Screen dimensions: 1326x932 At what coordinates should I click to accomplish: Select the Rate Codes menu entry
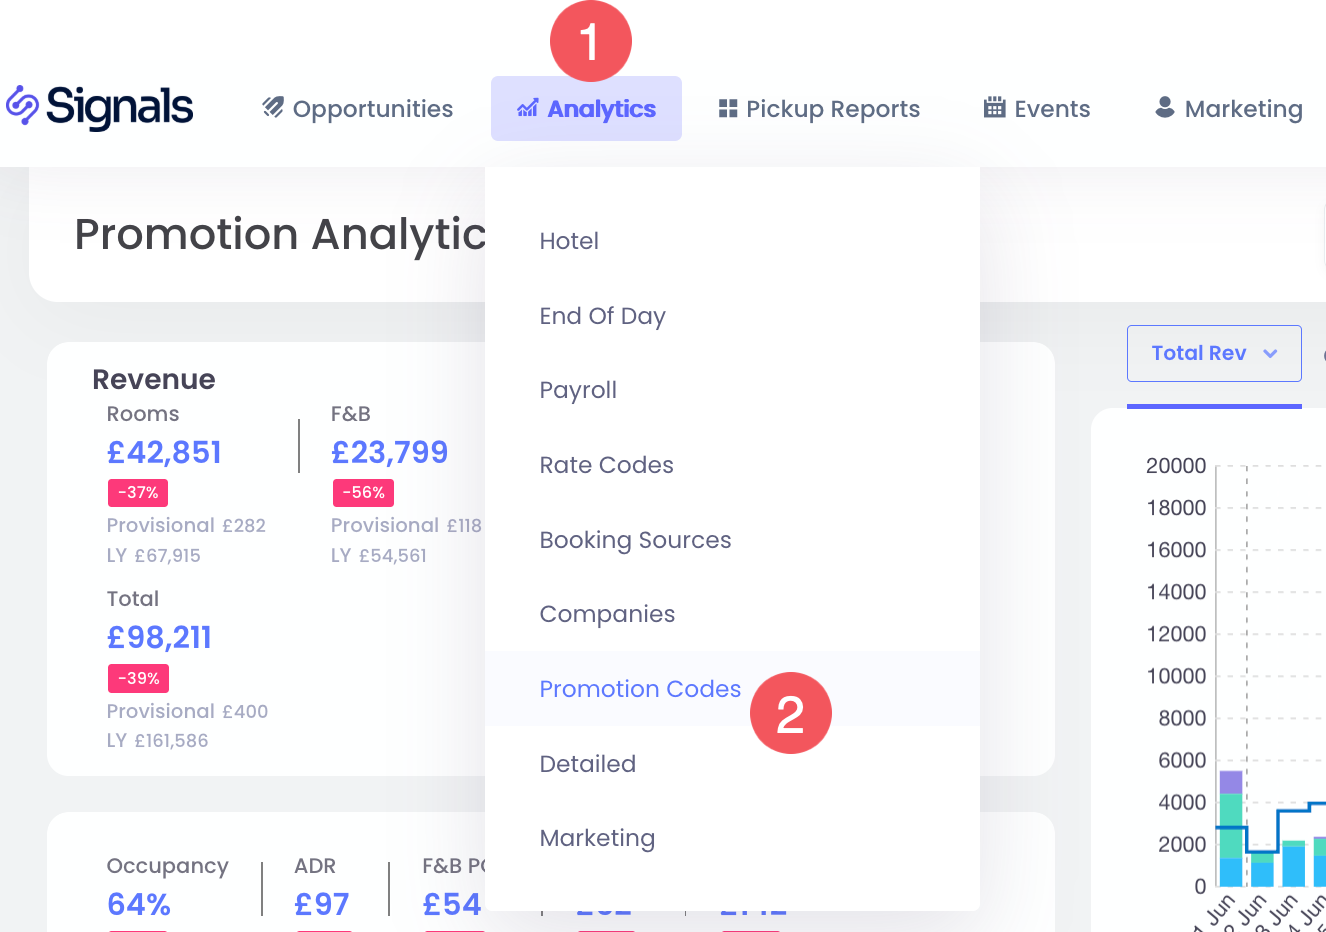606,465
